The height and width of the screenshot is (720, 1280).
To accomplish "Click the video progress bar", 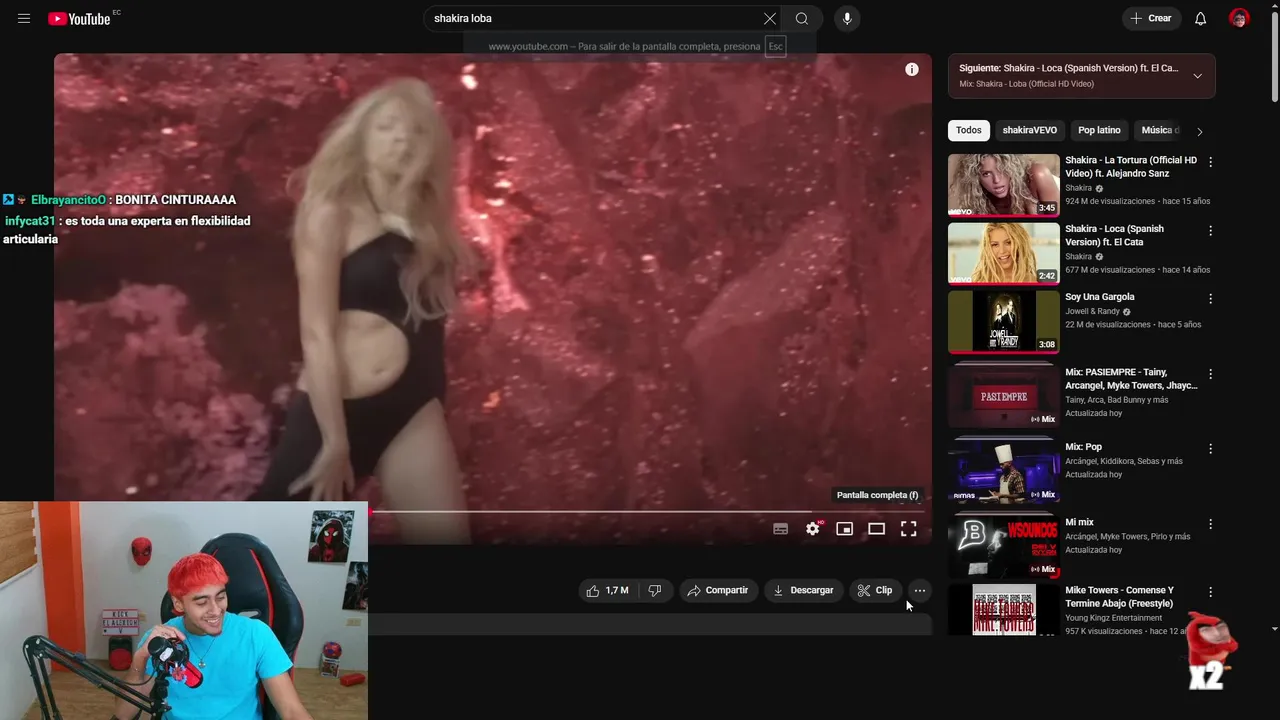I will 647,512.
